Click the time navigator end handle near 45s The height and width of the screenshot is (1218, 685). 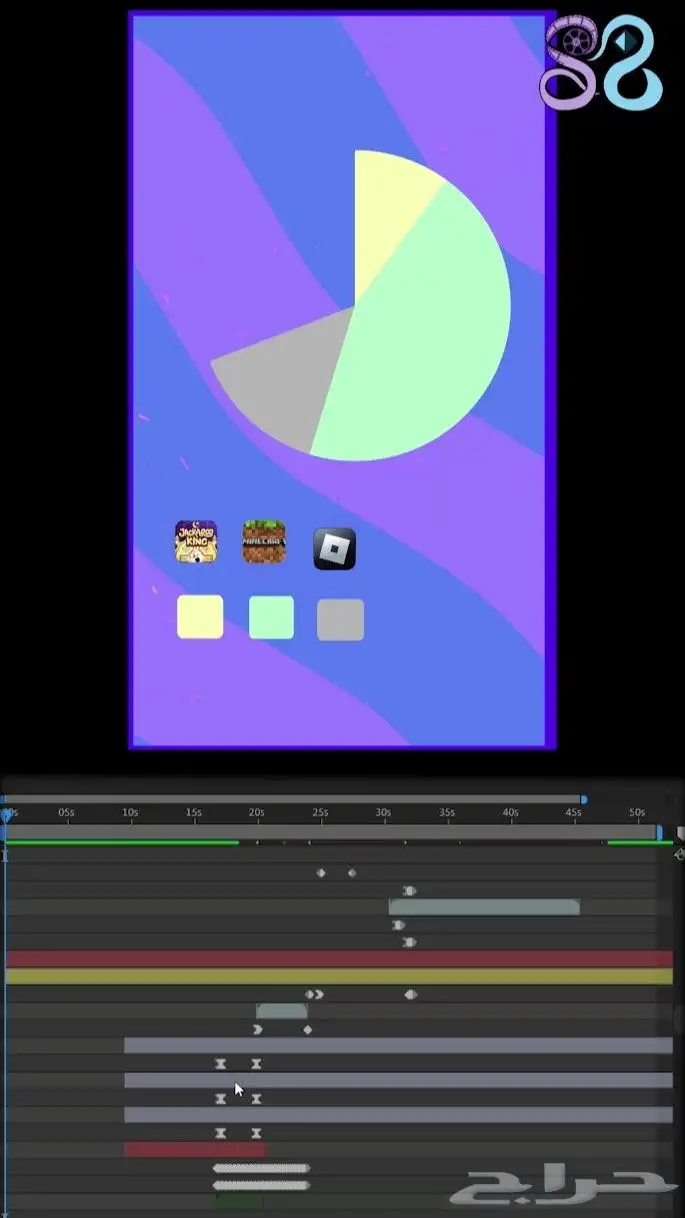pyautogui.click(x=583, y=800)
